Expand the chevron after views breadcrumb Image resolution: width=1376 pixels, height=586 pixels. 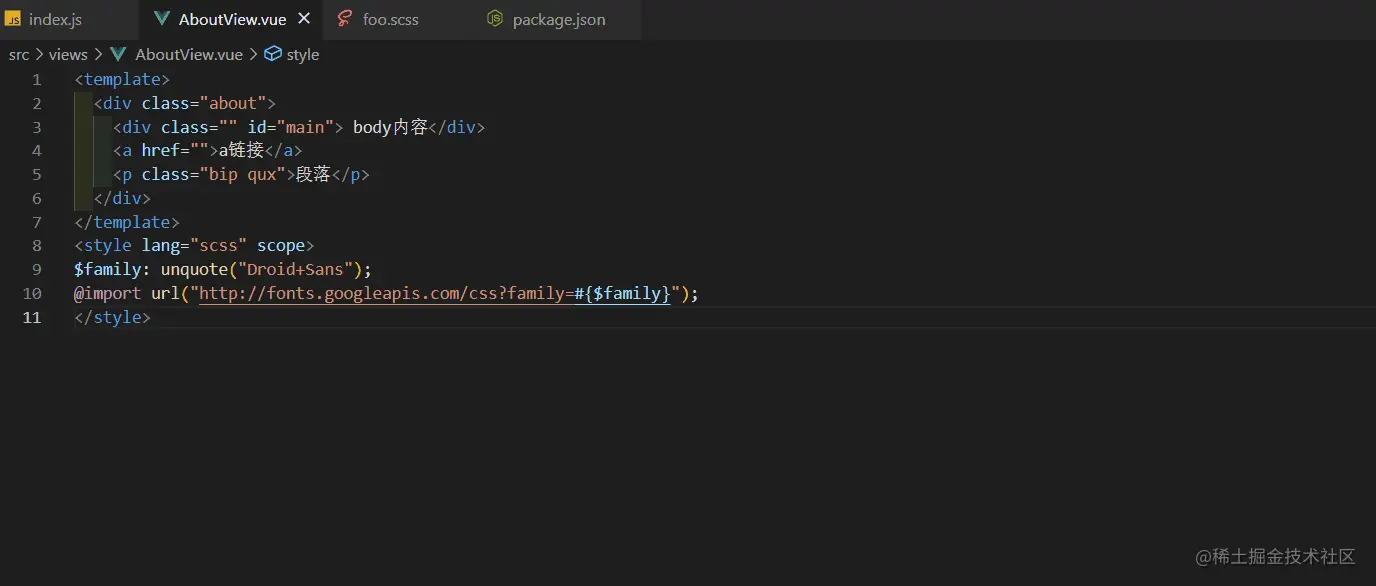(x=98, y=55)
